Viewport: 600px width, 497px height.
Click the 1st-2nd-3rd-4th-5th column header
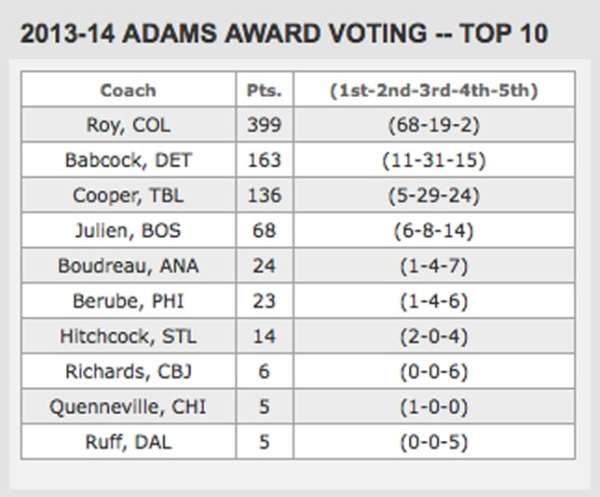click(433, 90)
